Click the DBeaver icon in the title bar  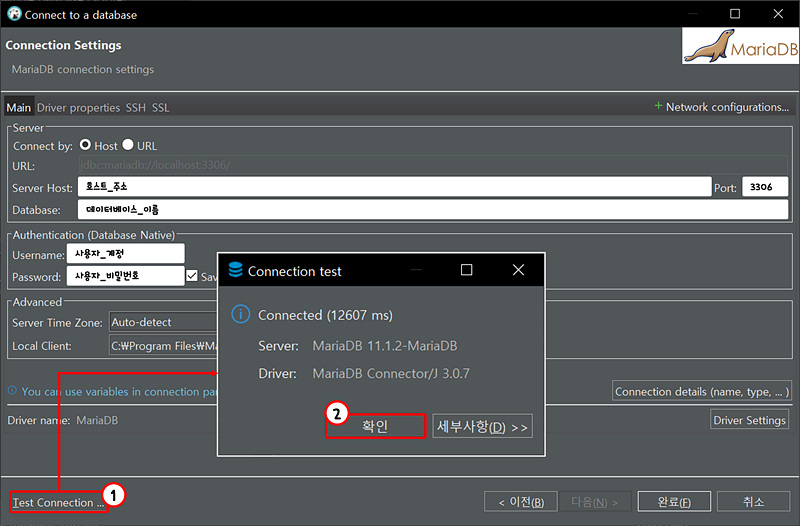click(14, 14)
